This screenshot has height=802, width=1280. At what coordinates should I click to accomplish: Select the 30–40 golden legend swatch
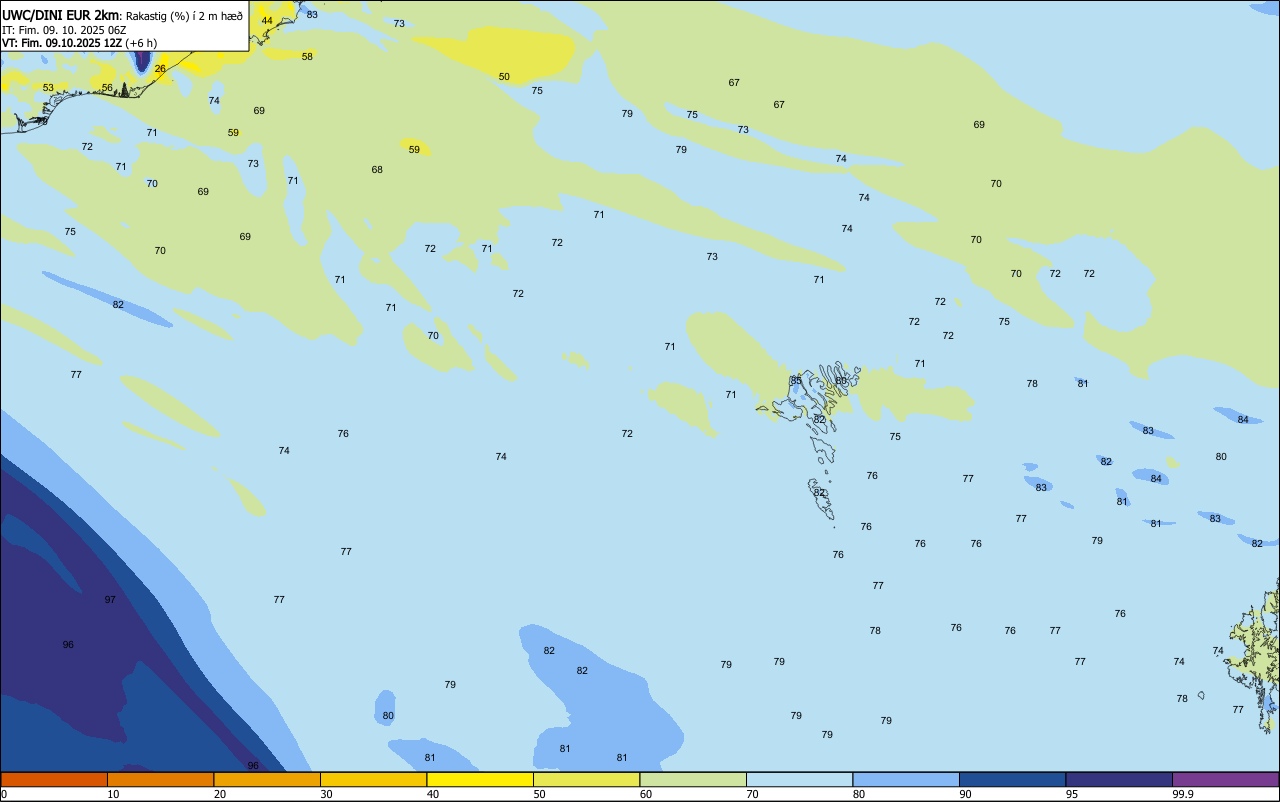click(x=373, y=779)
